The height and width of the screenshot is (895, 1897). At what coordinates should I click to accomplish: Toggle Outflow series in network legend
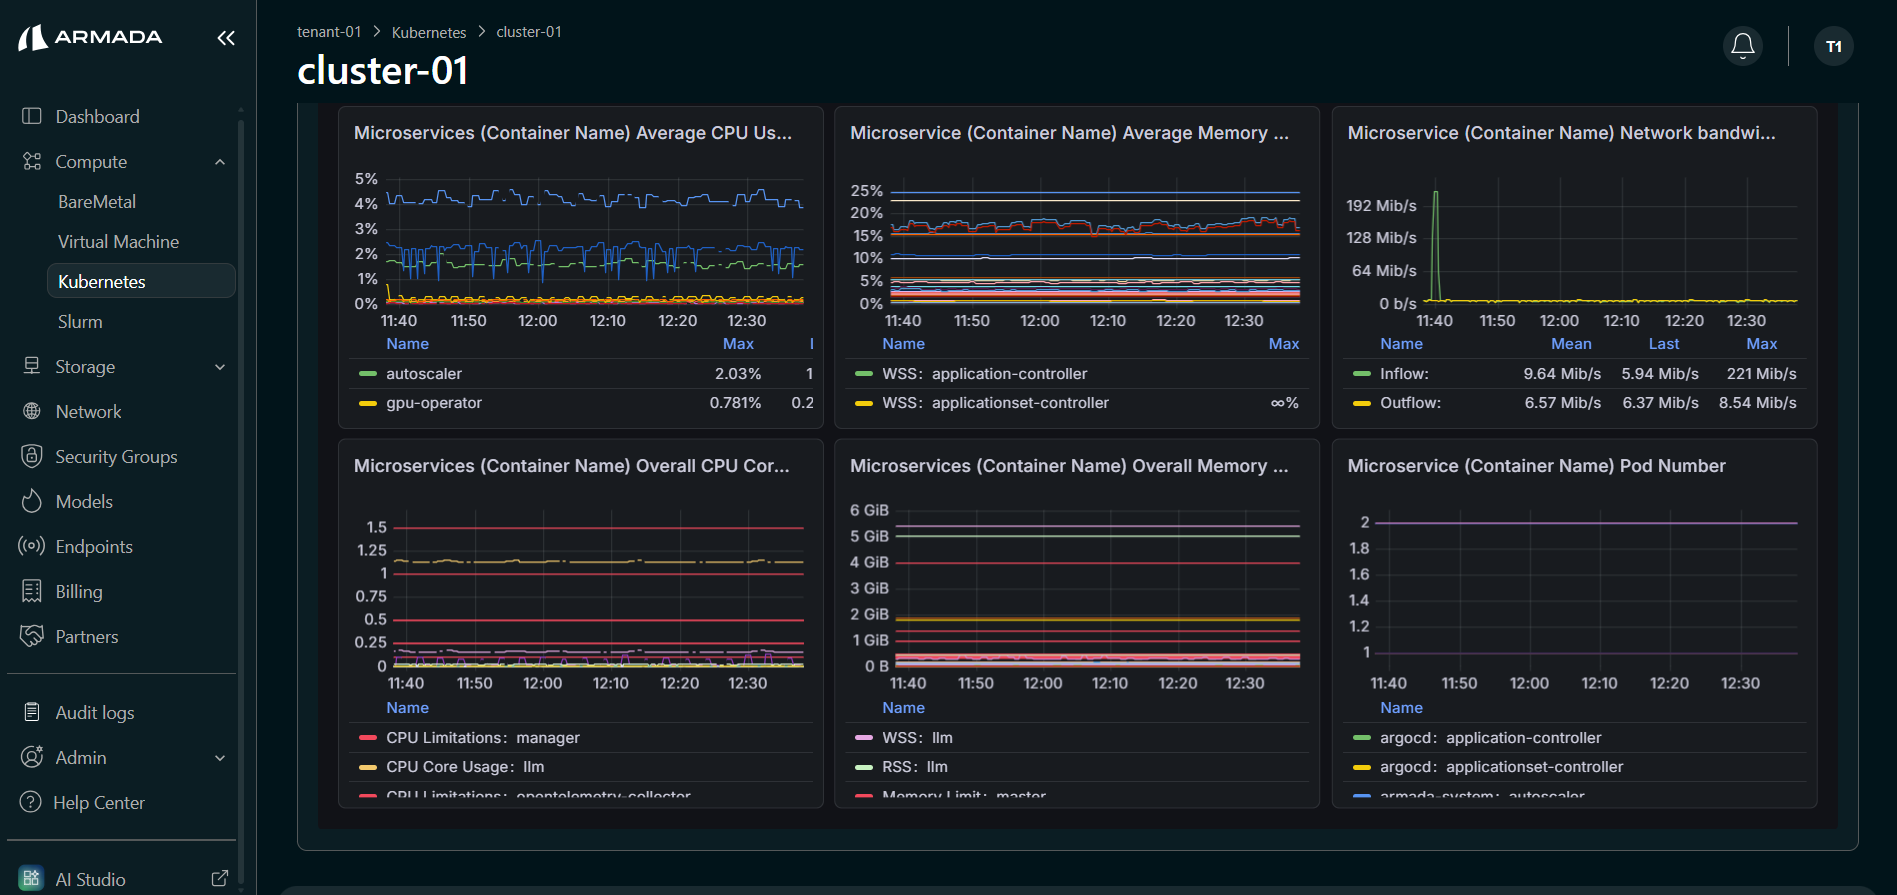1410,402
